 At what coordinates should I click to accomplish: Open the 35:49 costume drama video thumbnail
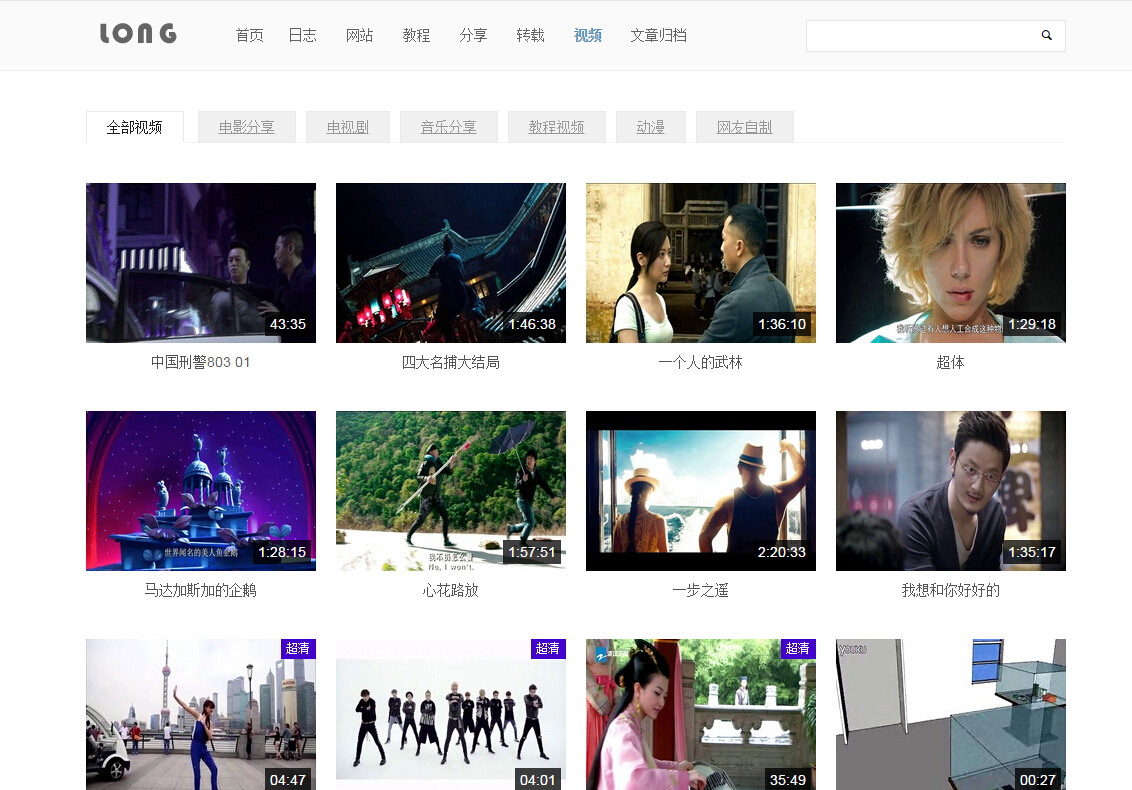pos(701,714)
